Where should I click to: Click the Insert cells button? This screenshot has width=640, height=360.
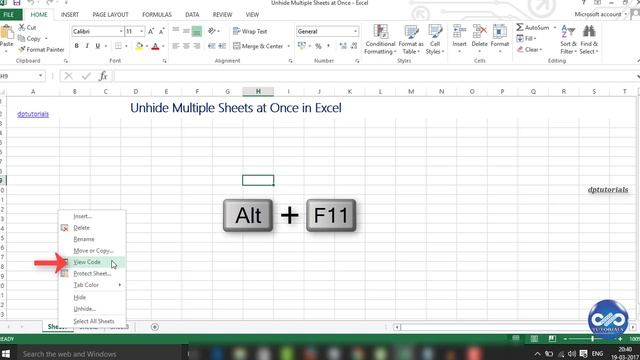pos(459,39)
